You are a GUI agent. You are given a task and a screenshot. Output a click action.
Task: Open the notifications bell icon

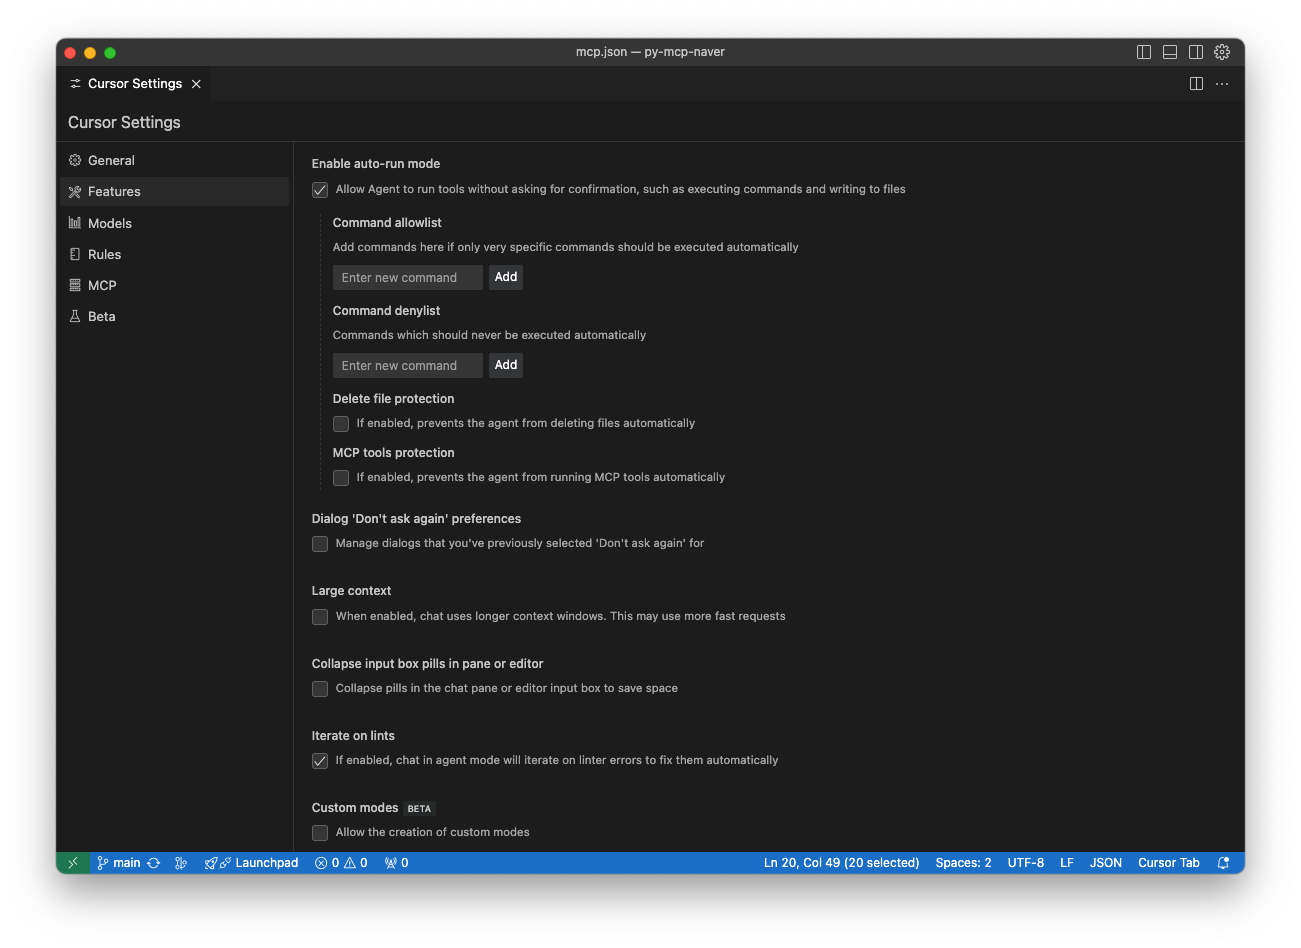[1223, 863]
